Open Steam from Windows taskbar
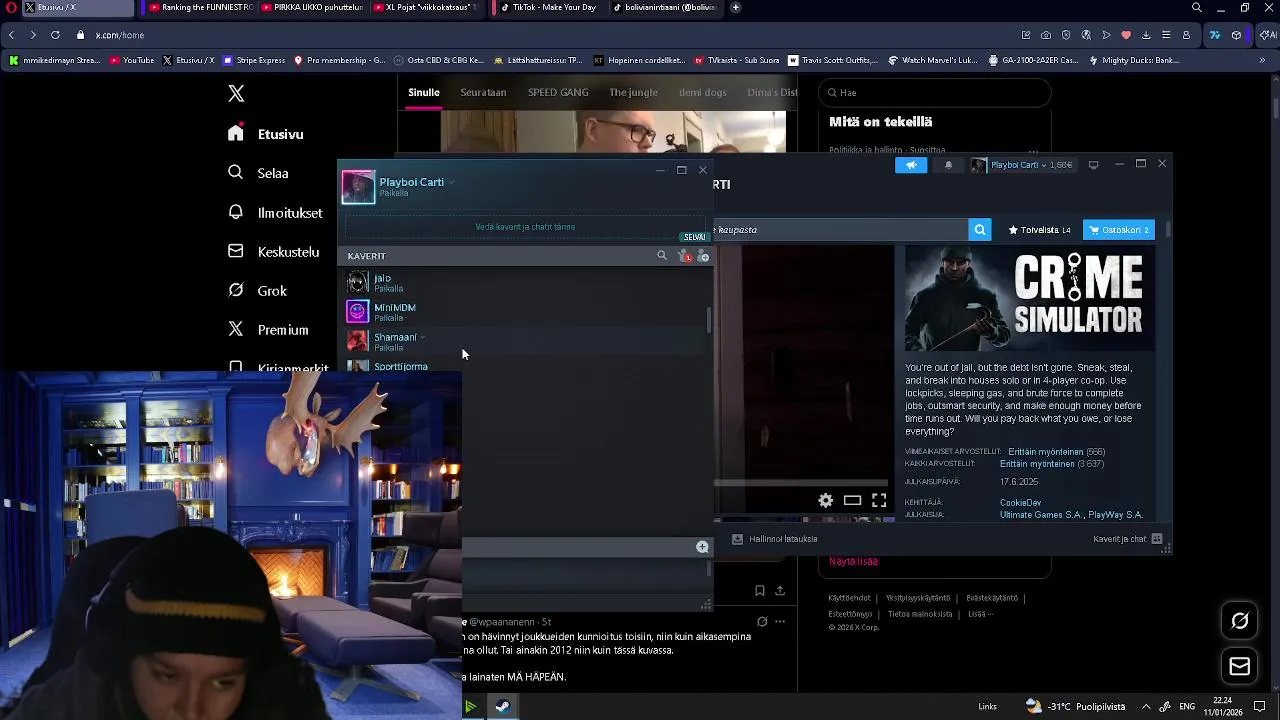This screenshot has width=1280, height=720. point(502,706)
